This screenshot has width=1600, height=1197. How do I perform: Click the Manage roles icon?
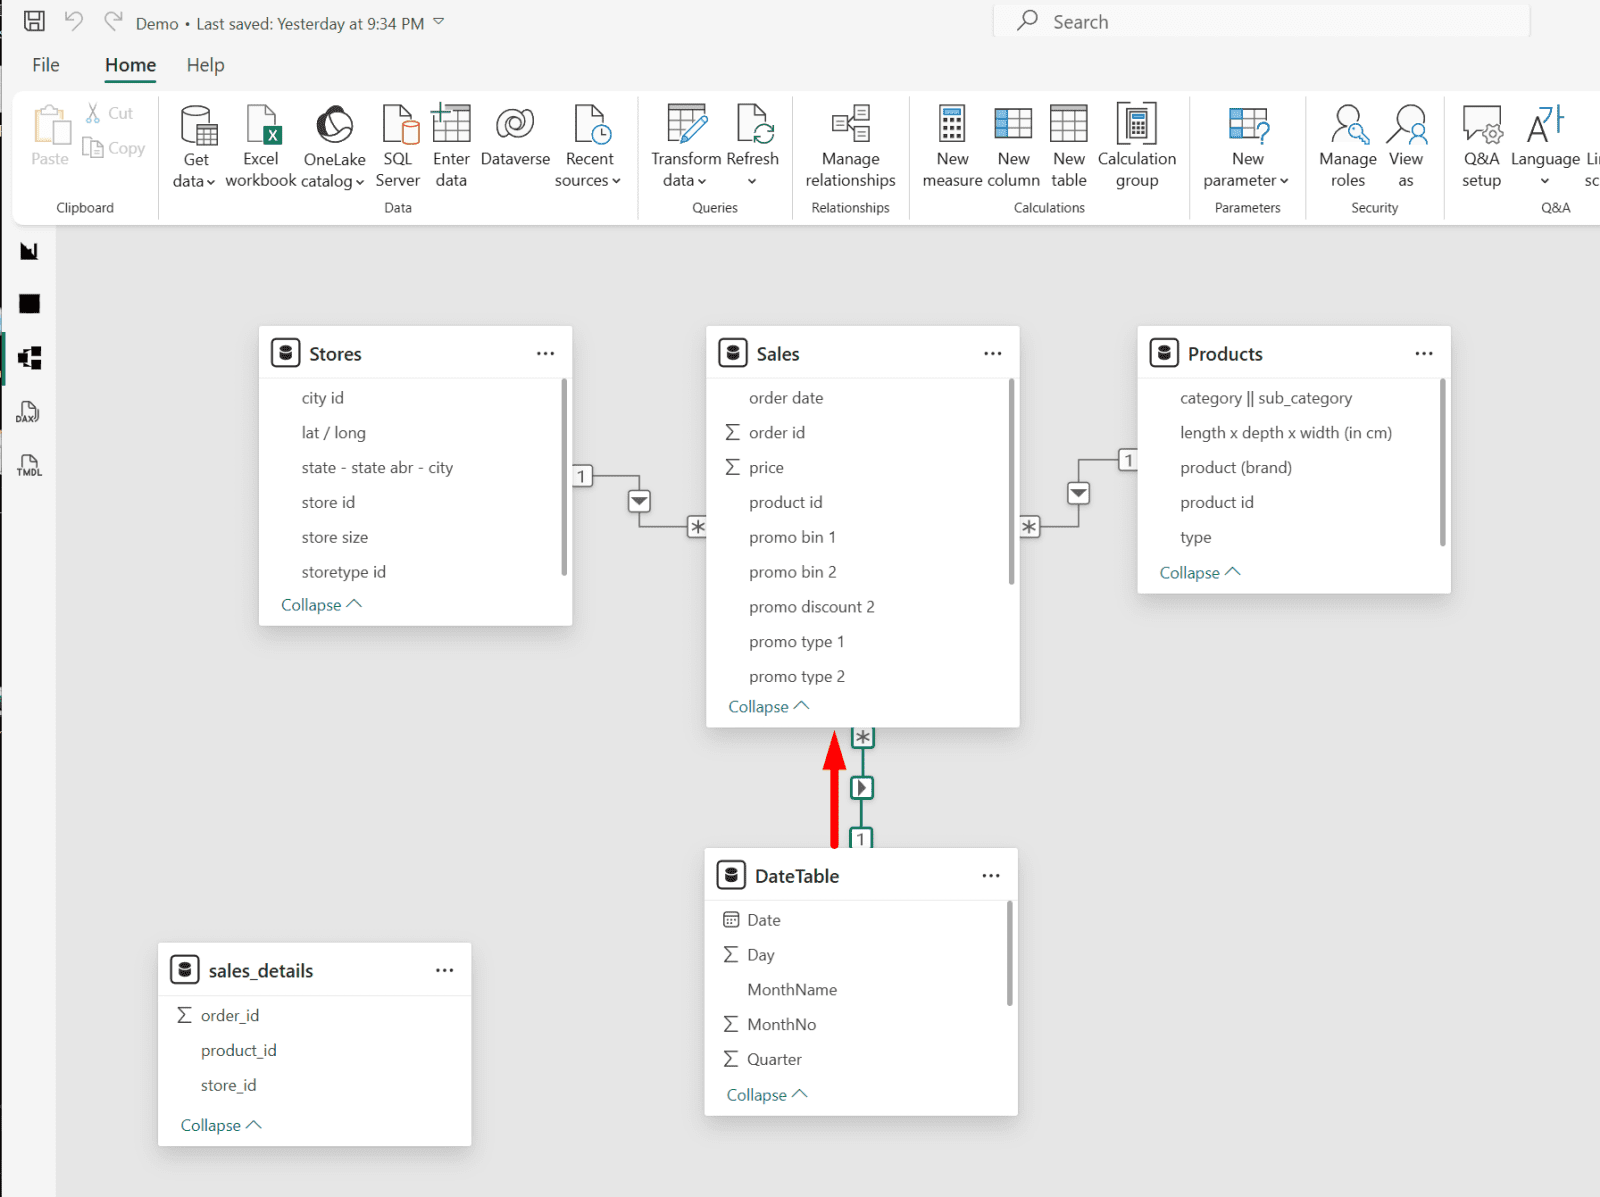(1347, 125)
